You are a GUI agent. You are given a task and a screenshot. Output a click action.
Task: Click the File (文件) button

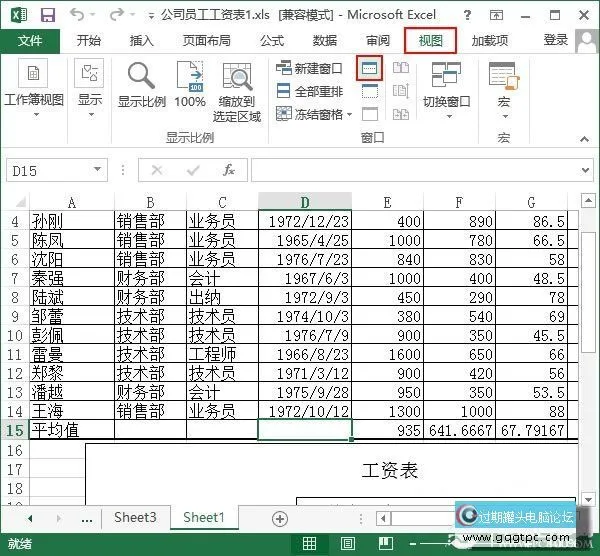[x=31, y=41]
